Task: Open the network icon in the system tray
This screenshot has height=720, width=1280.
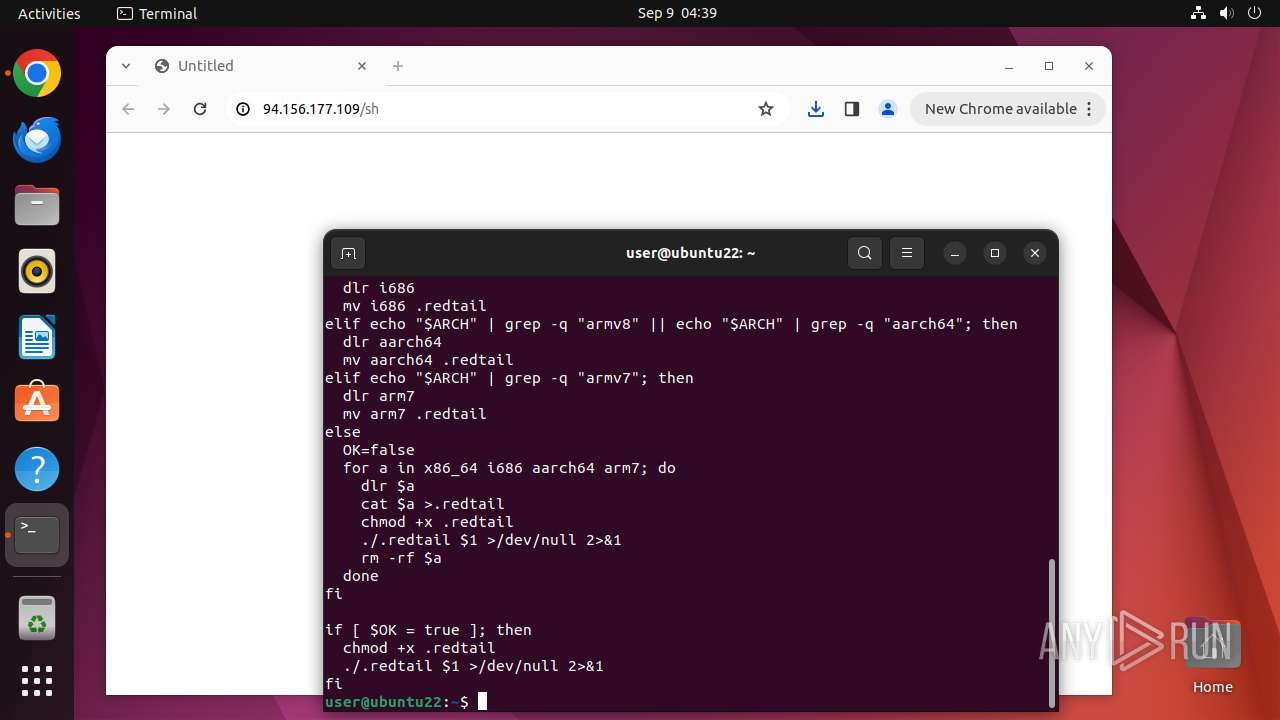Action: (1199, 13)
